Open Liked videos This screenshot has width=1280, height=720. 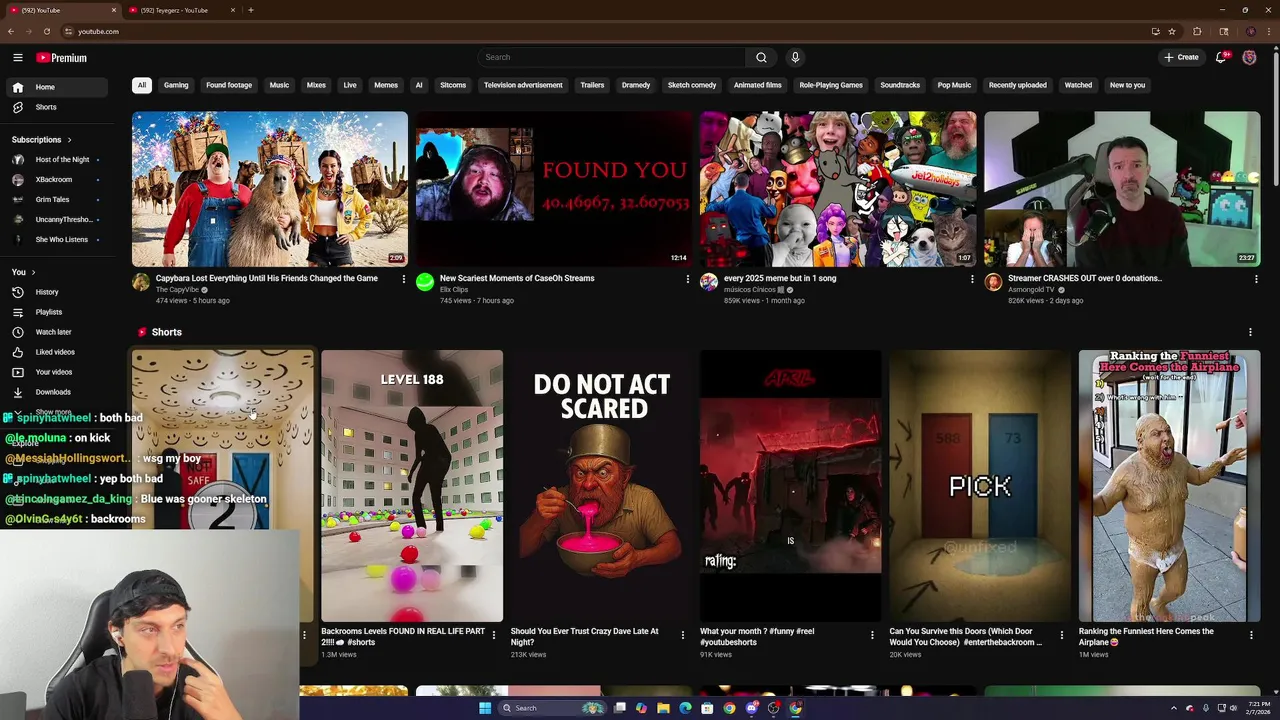[57, 352]
